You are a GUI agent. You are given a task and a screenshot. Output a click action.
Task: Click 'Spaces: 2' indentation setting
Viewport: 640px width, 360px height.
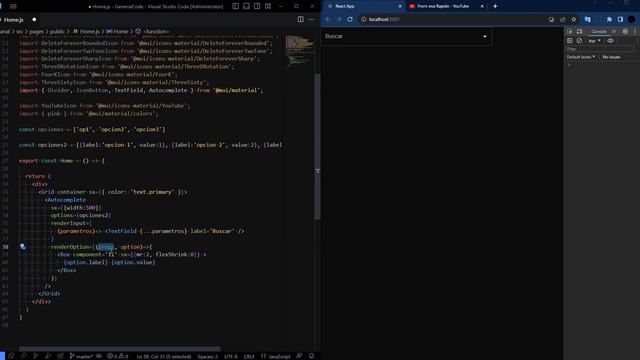[208, 356]
